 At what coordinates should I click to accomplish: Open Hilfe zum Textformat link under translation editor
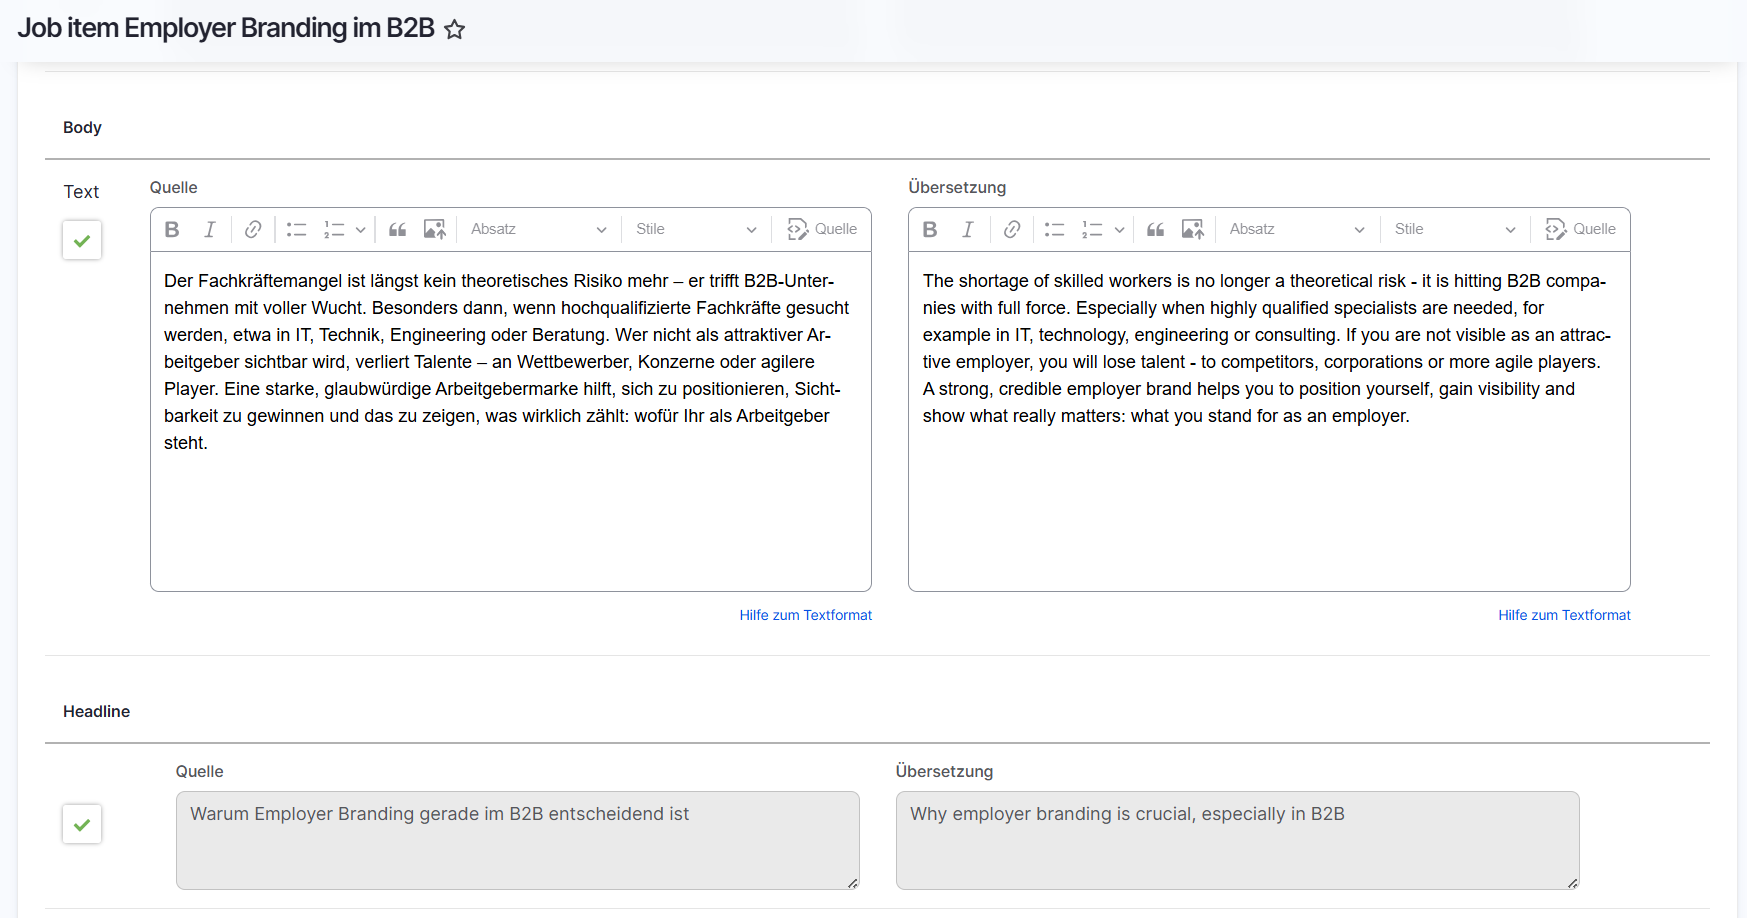(1564, 615)
